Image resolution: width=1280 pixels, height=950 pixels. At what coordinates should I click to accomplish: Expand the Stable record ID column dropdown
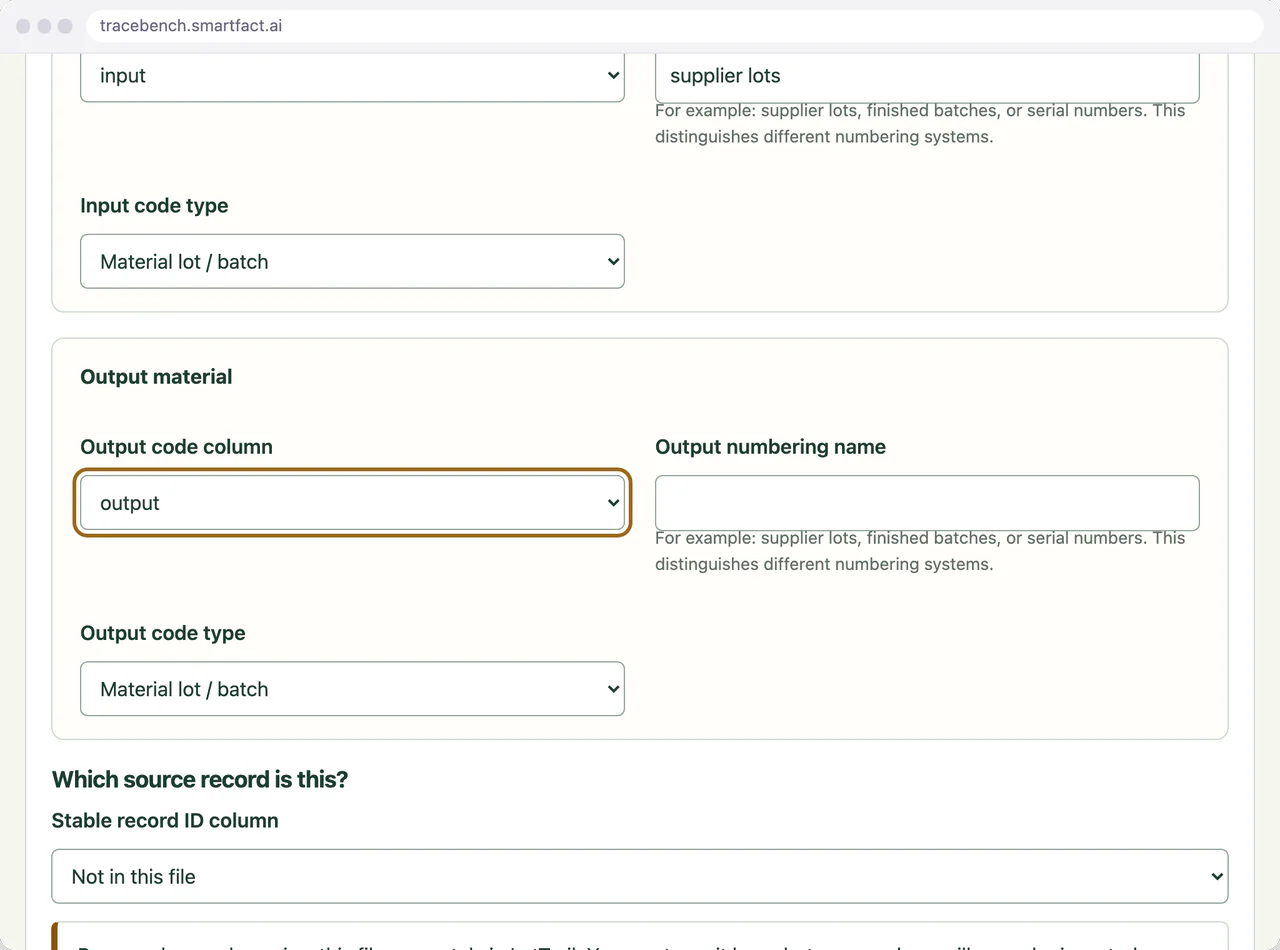coord(640,877)
